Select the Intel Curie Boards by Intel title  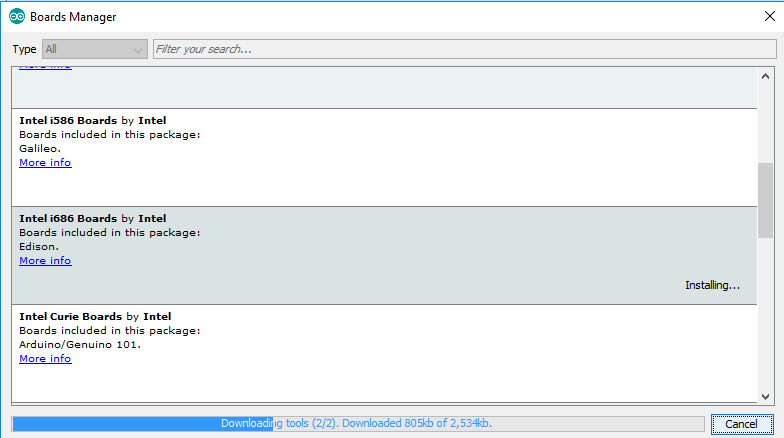(95, 316)
